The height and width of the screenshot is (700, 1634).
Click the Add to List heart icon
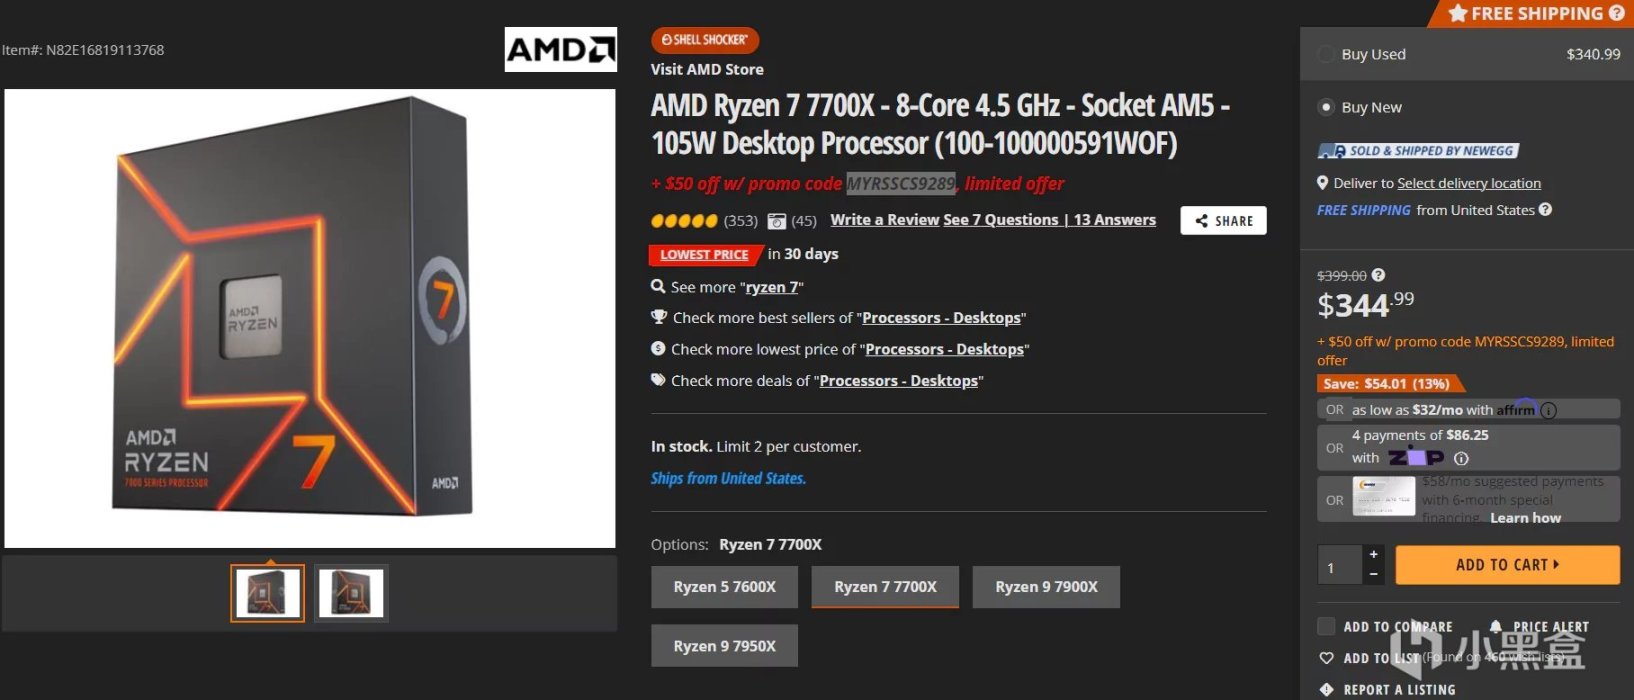[x=1327, y=658]
